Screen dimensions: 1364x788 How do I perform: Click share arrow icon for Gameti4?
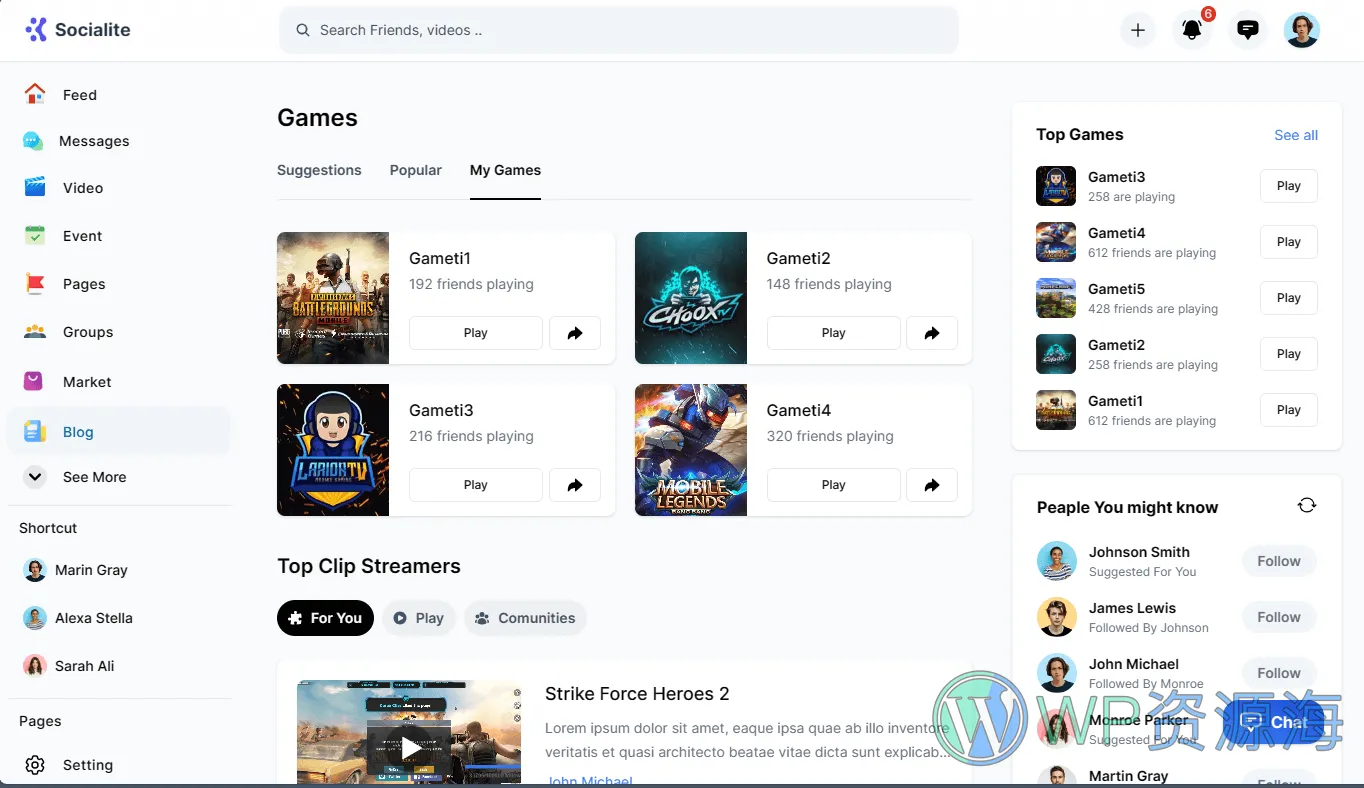[932, 485]
